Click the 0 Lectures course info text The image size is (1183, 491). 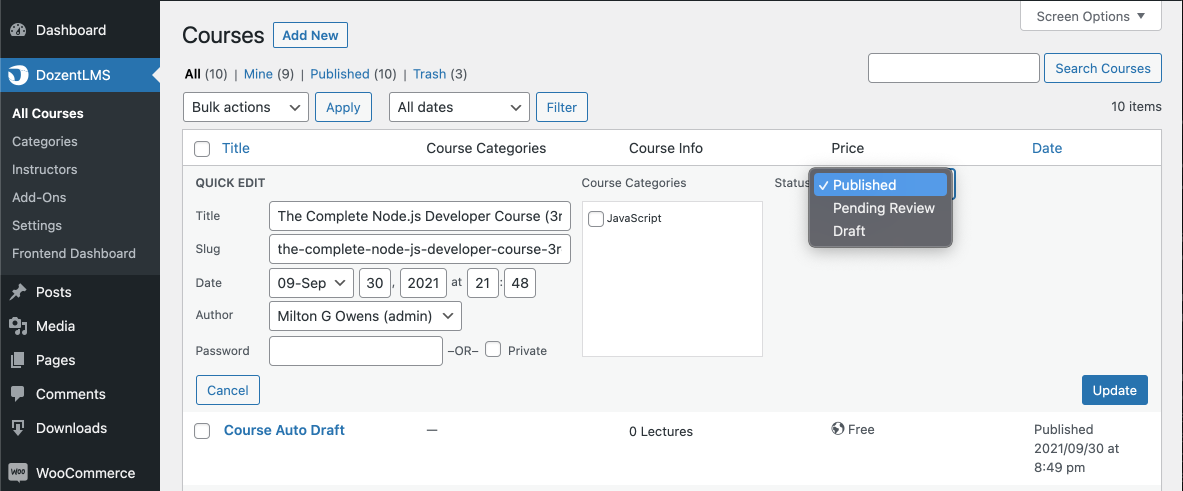click(x=661, y=431)
